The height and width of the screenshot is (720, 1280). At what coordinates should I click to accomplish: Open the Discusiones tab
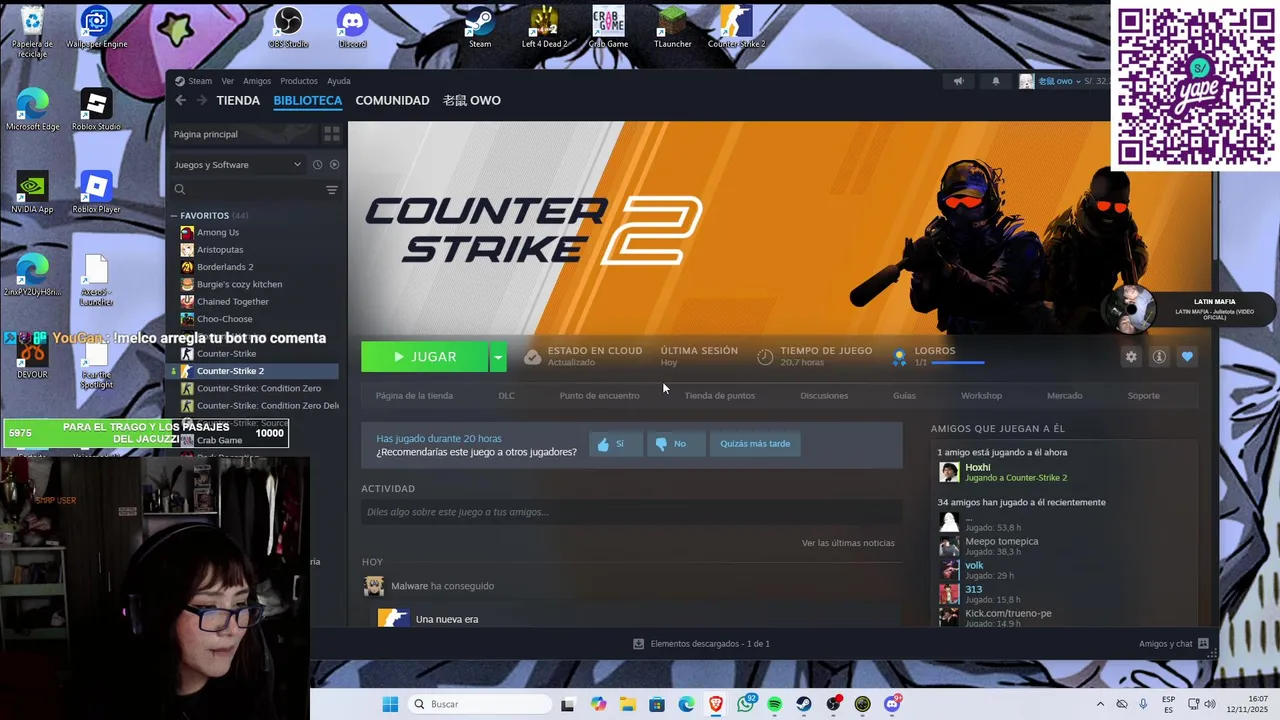click(824, 396)
